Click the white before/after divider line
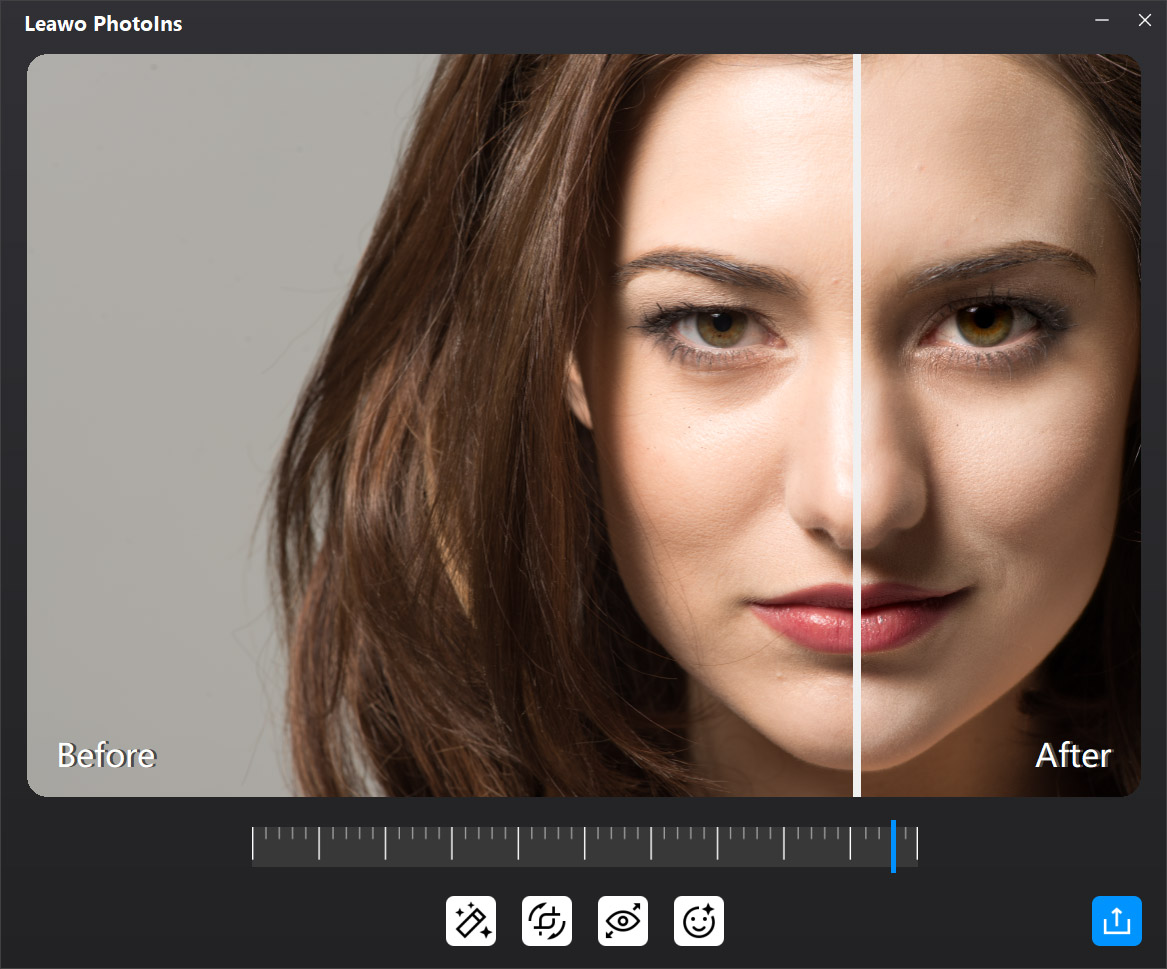 (x=857, y=425)
